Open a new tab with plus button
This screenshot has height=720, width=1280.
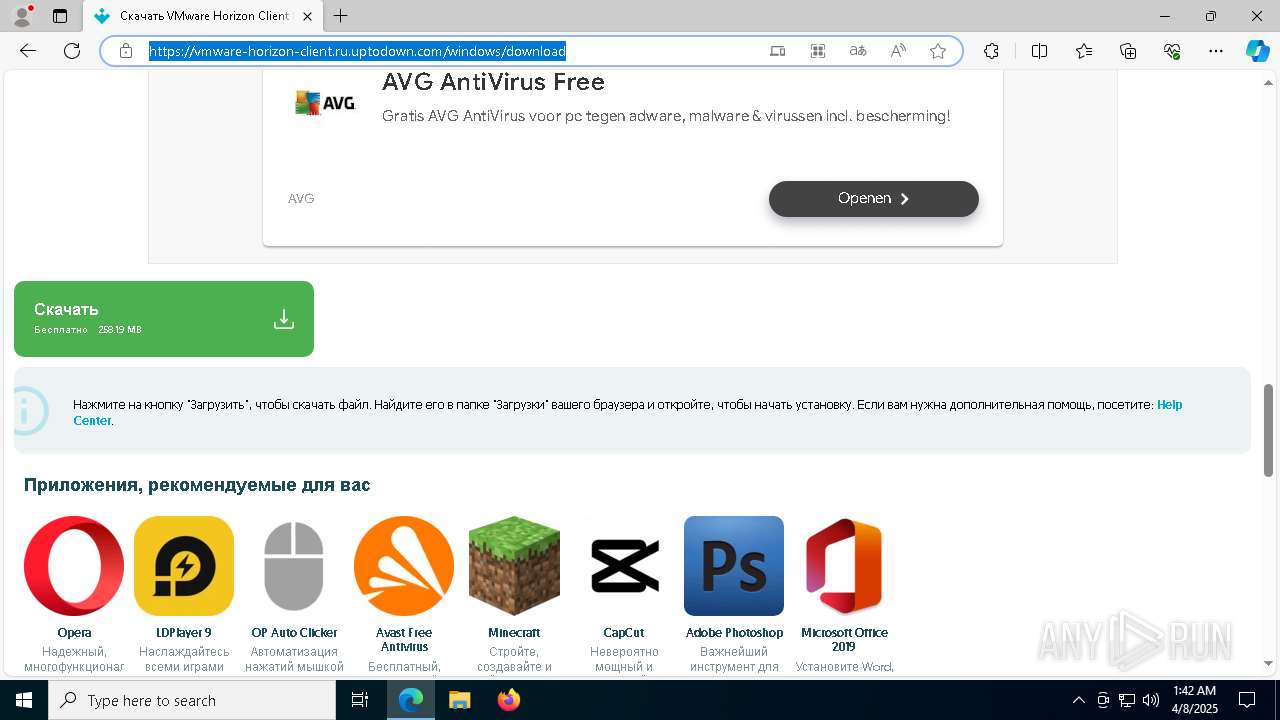(341, 16)
